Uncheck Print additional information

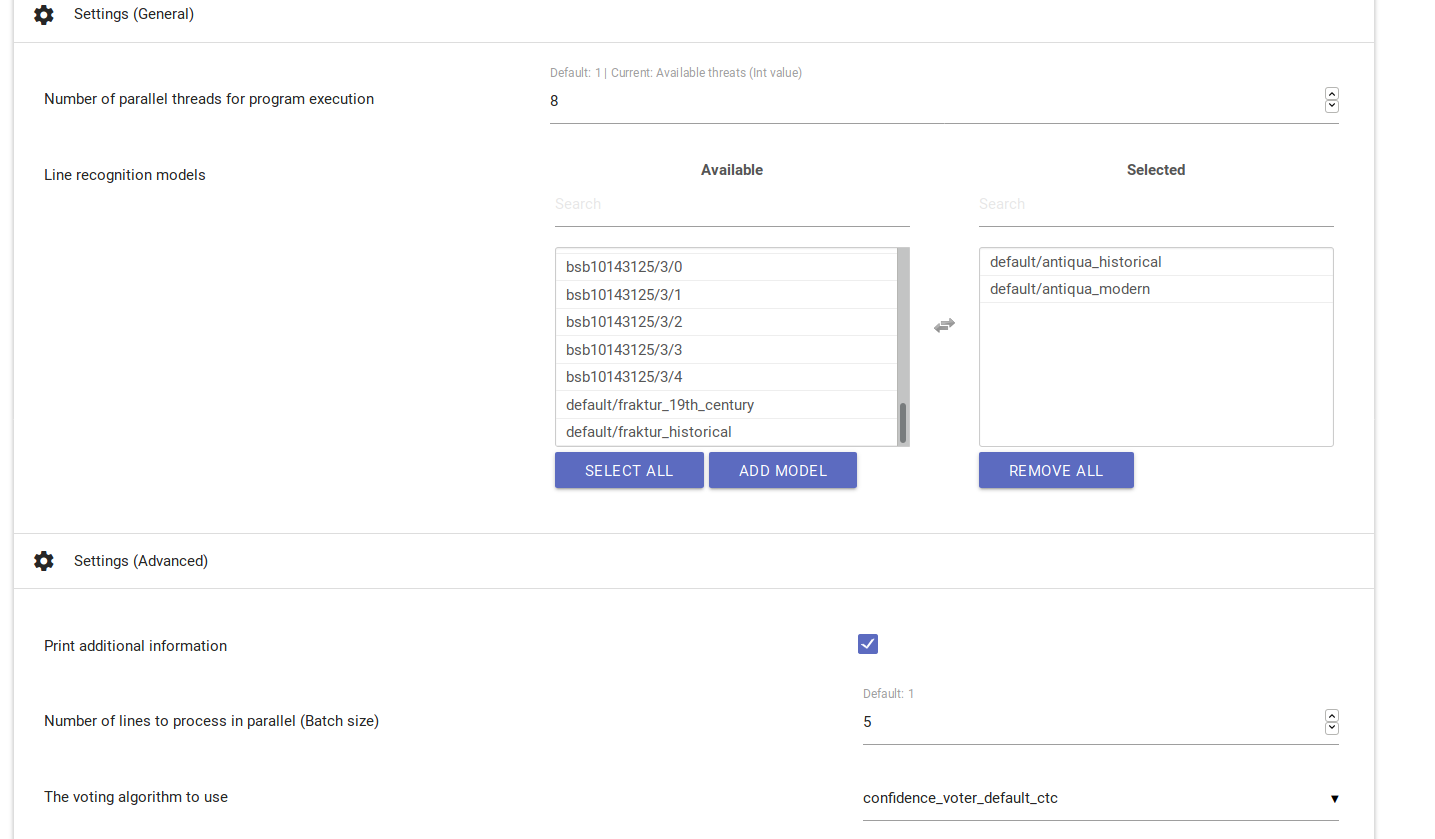point(867,644)
